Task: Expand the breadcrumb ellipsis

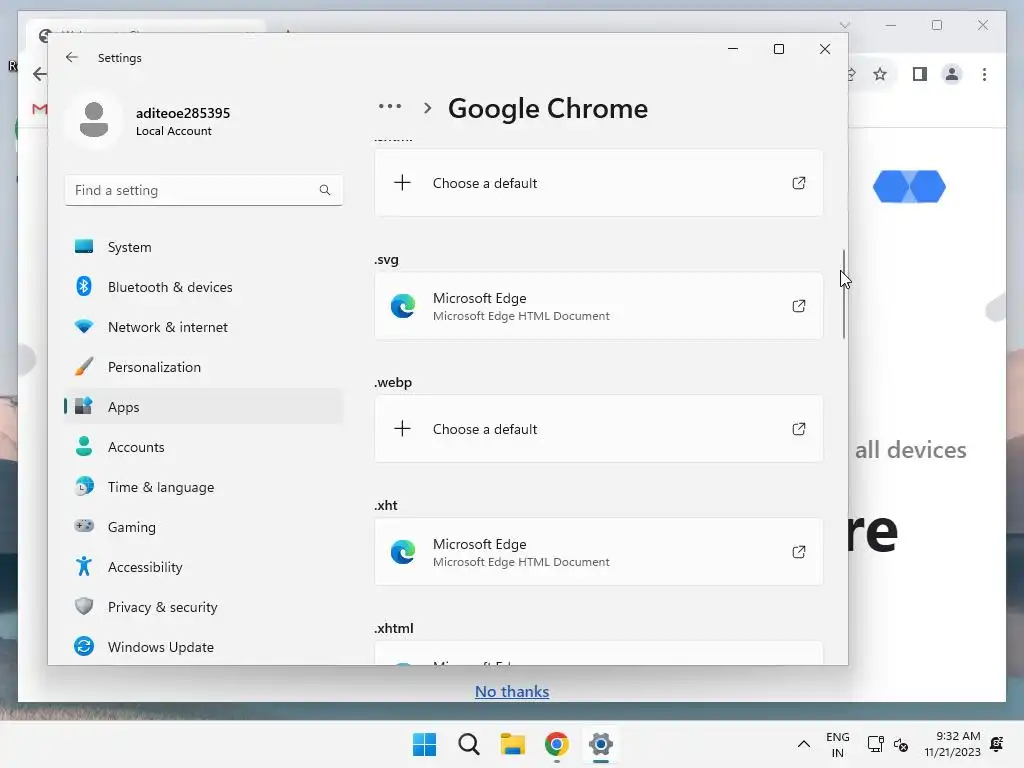Action: click(x=390, y=106)
